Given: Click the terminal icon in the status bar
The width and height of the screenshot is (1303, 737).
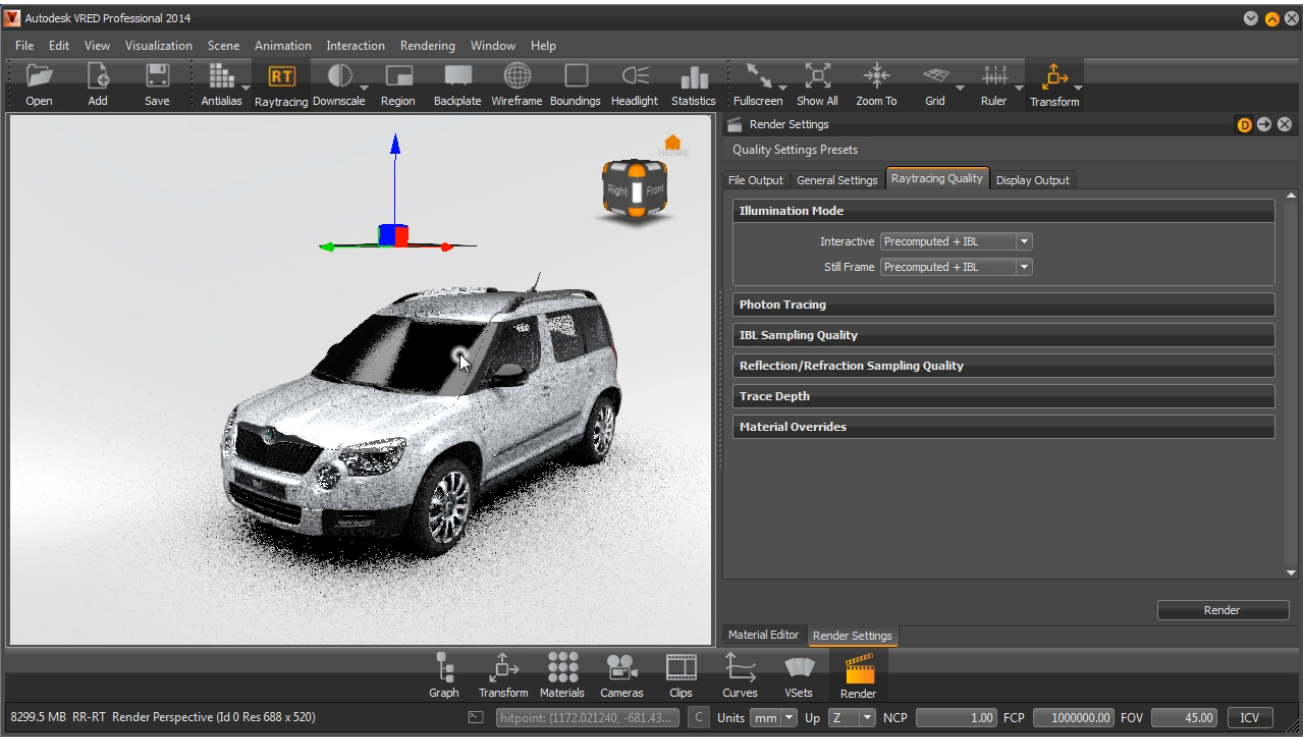Looking at the screenshot, I should [477, 717].
